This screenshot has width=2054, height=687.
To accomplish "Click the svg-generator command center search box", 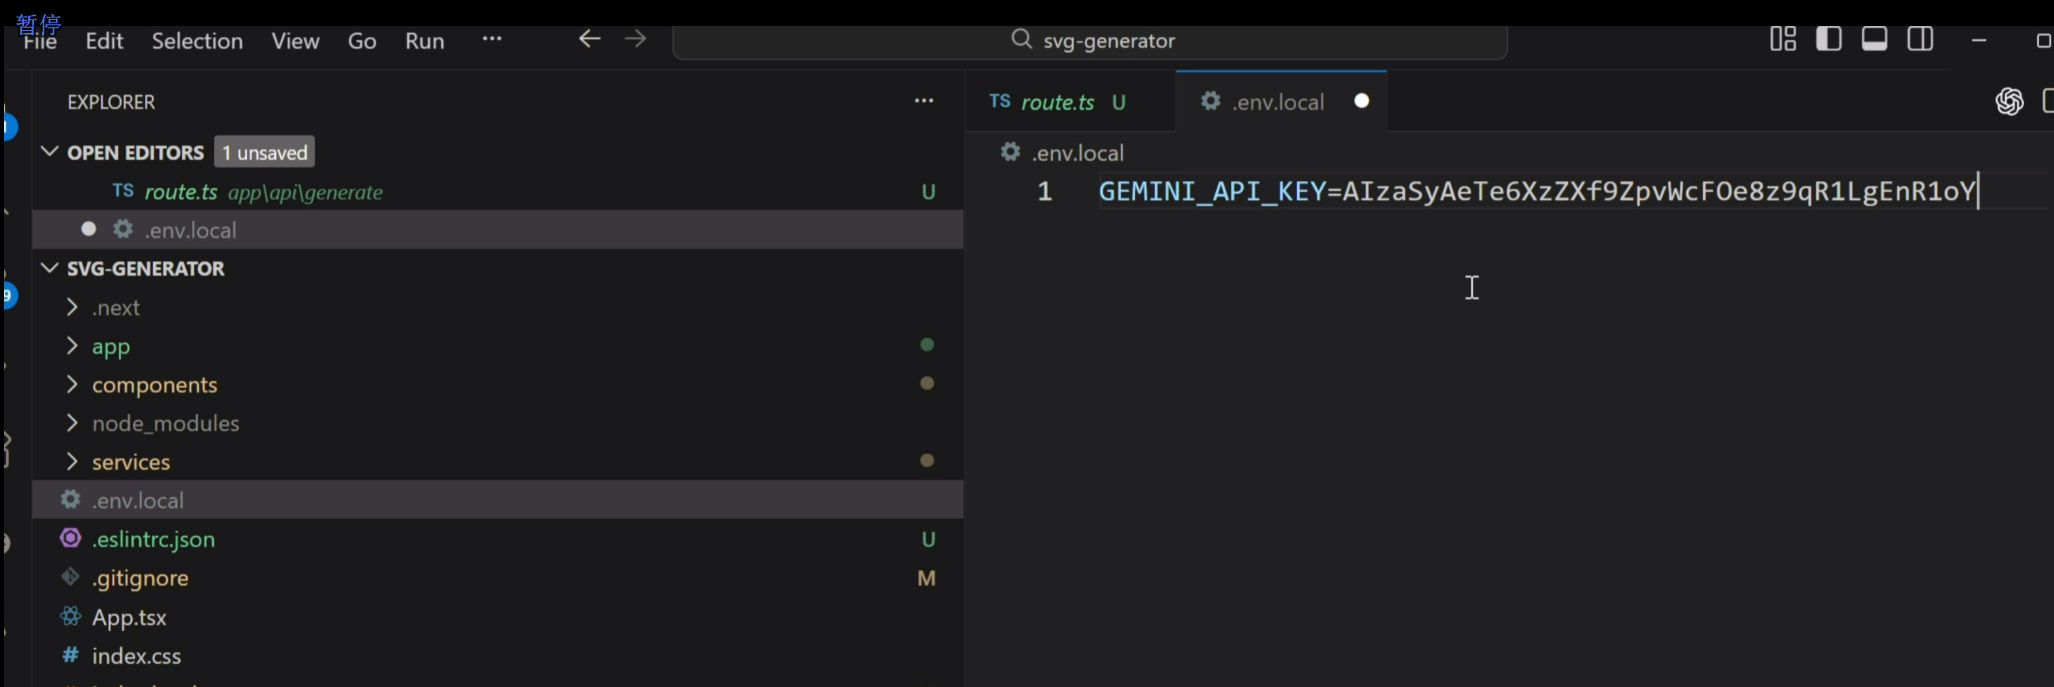I will 1090,41.
